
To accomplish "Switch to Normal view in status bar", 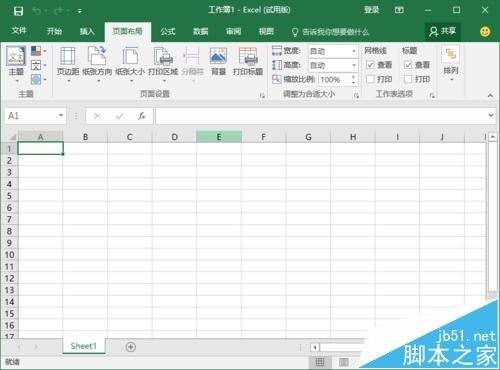I will coord(320,362).
